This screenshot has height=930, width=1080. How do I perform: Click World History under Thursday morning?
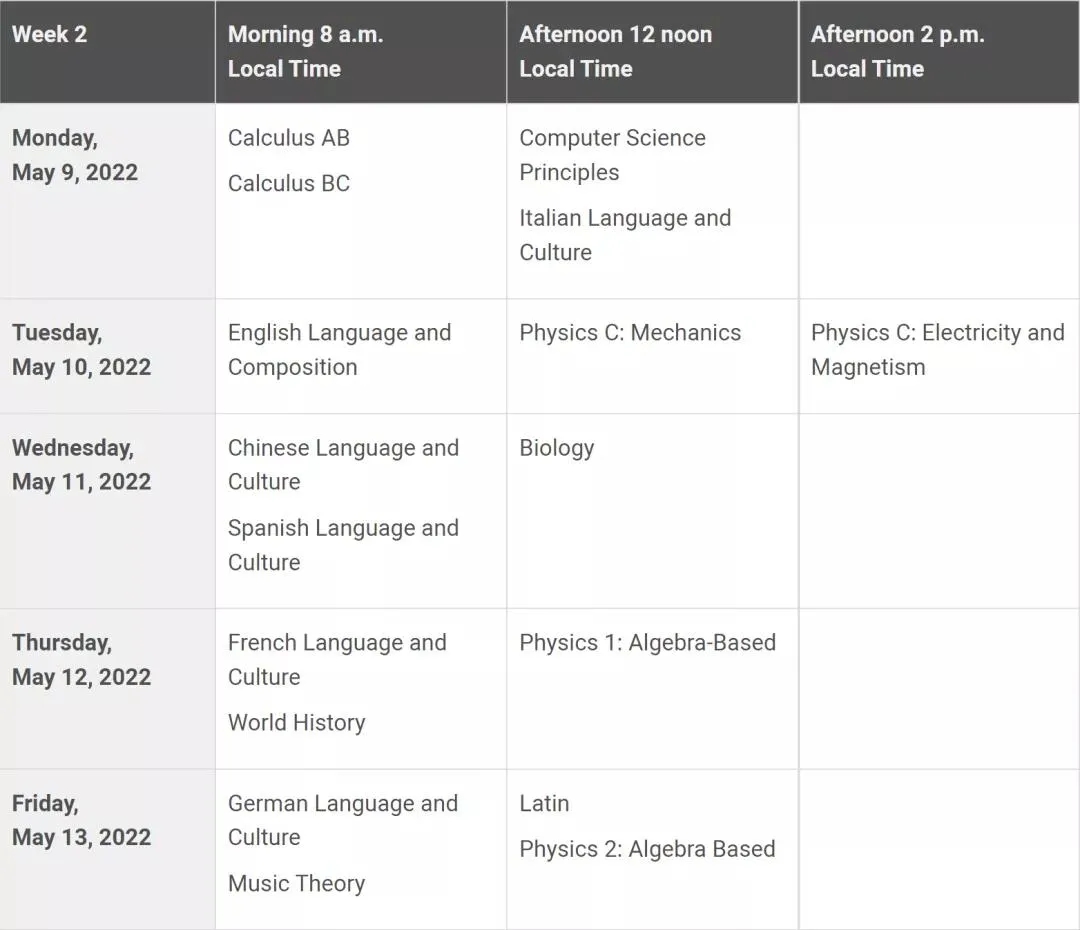pyautogui.click(x=296, y=723)
